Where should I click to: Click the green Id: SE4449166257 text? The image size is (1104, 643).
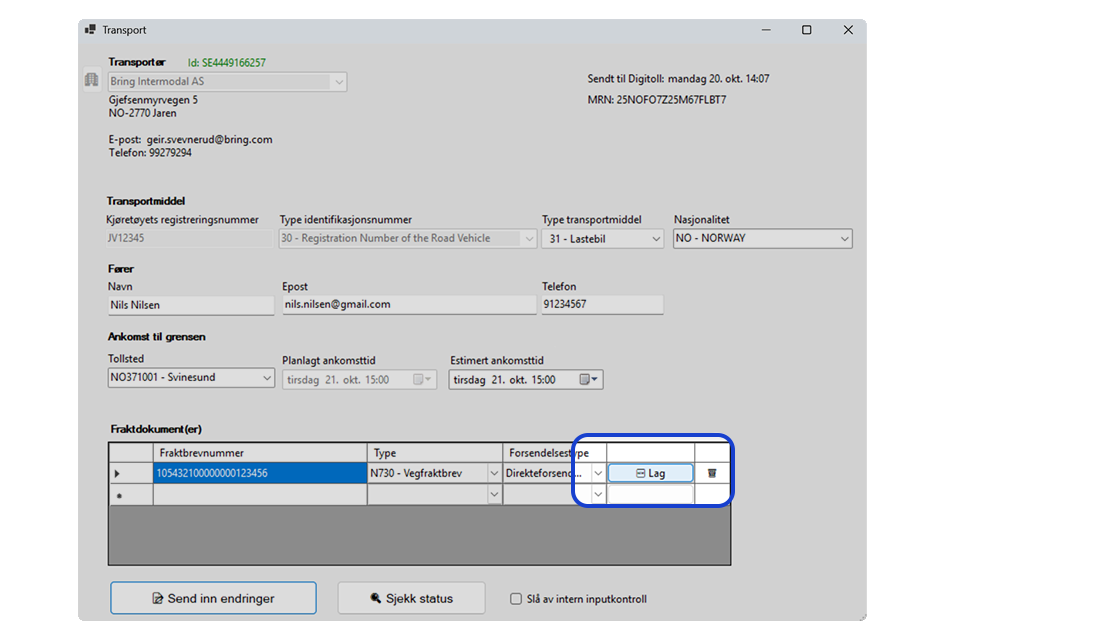[x=227, y=63]
